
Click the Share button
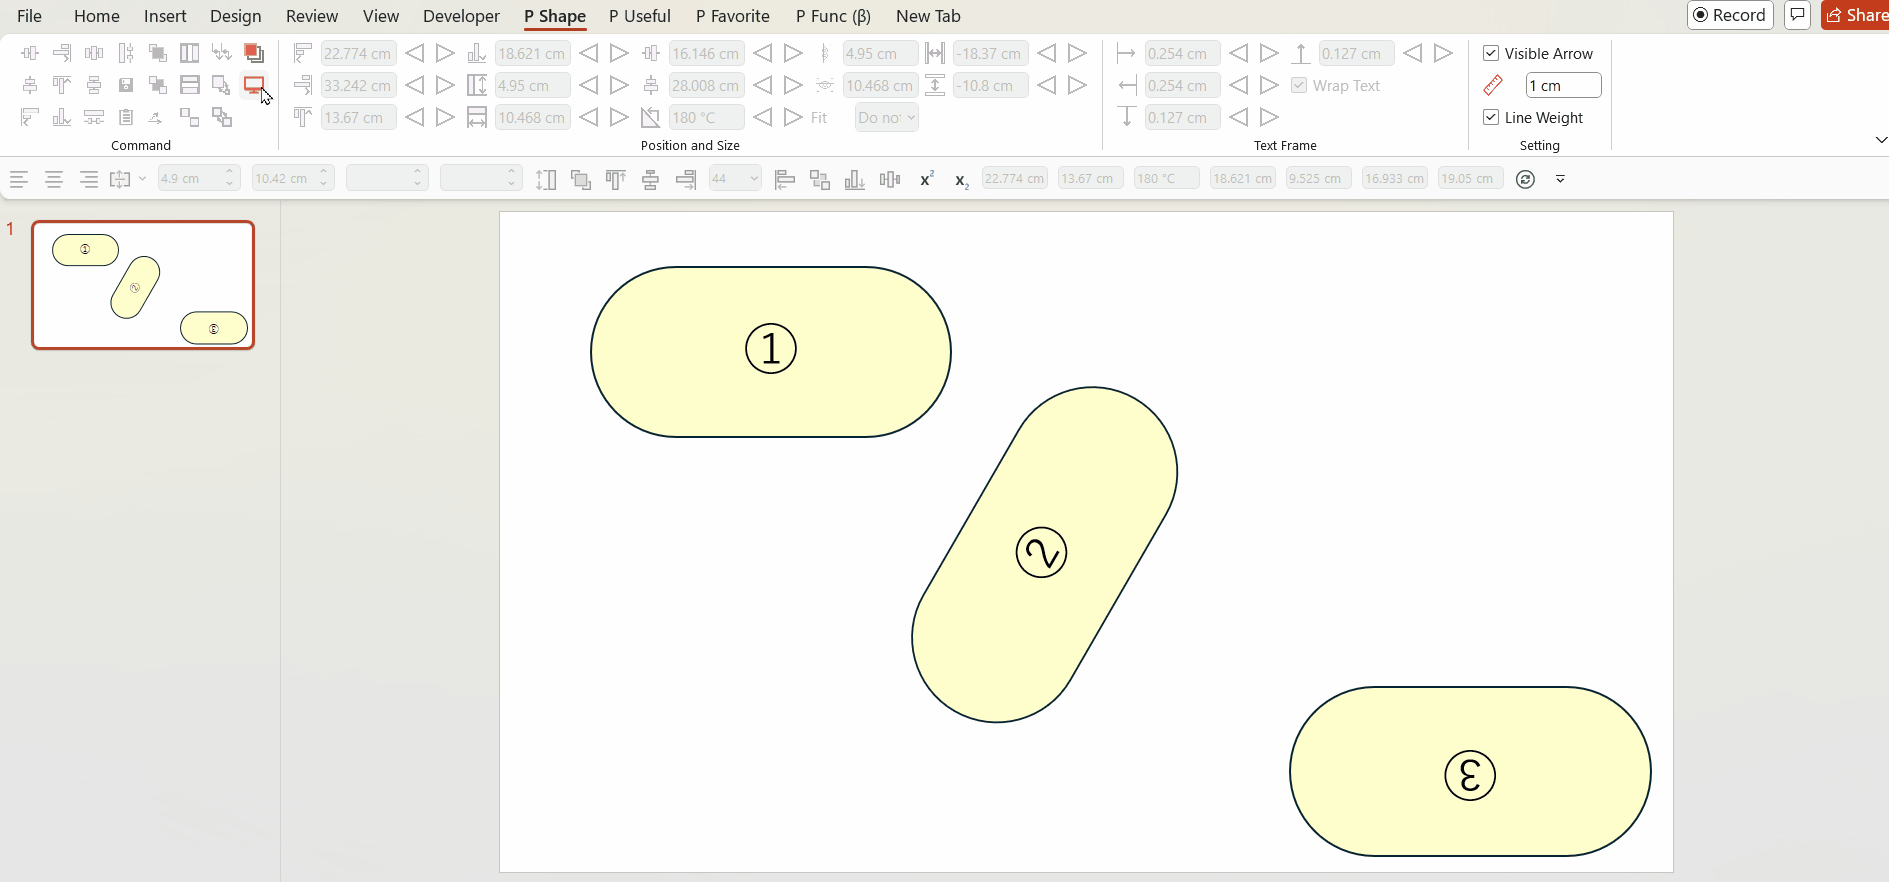coord(1856,15)
